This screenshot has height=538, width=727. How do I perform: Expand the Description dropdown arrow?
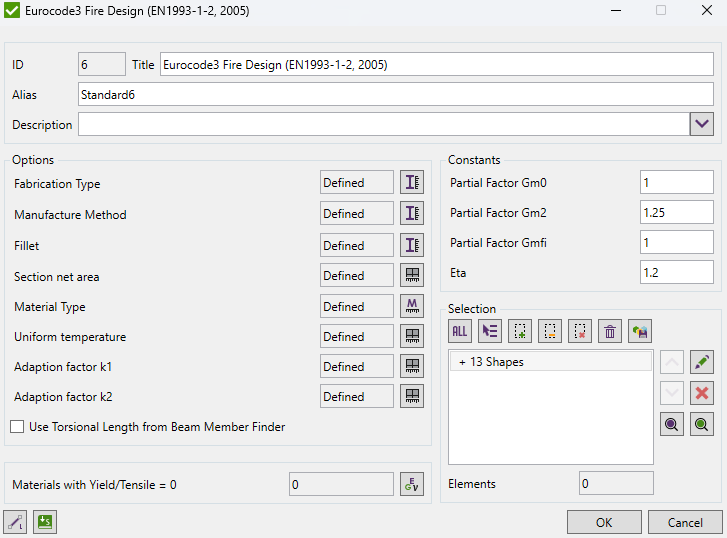click(701, 124)
